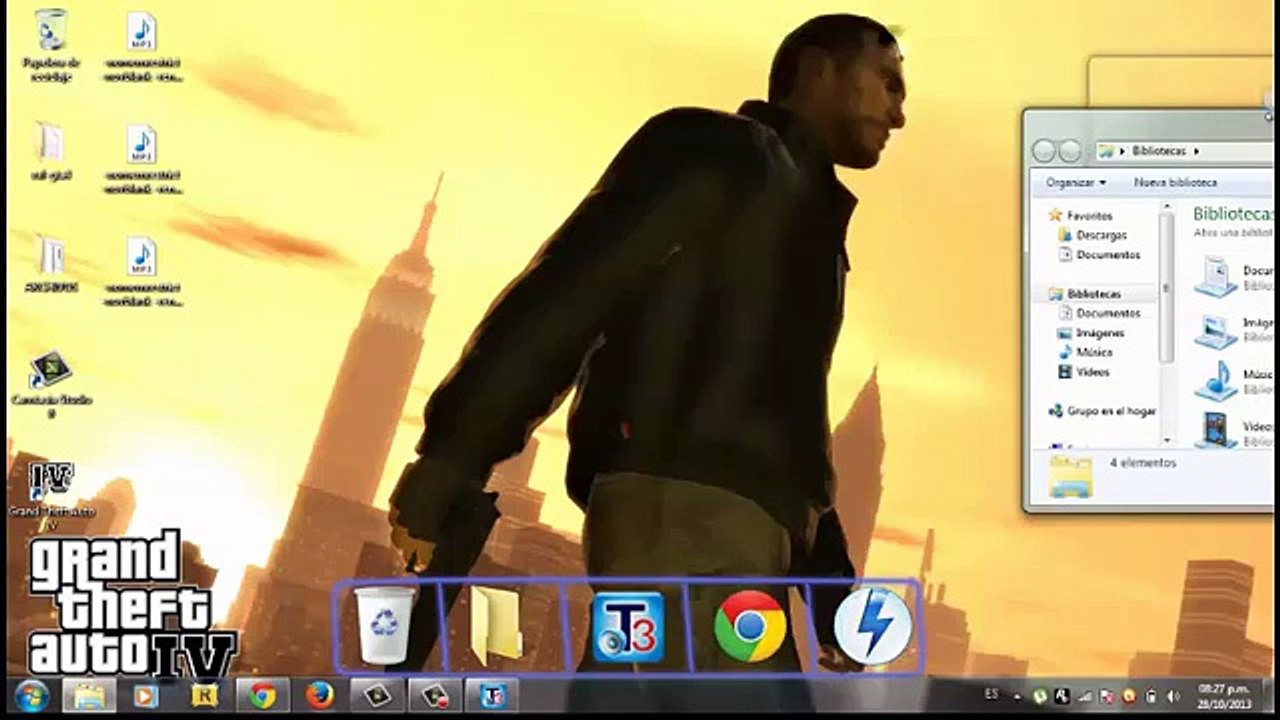The height and width of the screenshot is (720, 1280).
Task: Open Windows Explorer from the taskbar
Action: [88, 695]
